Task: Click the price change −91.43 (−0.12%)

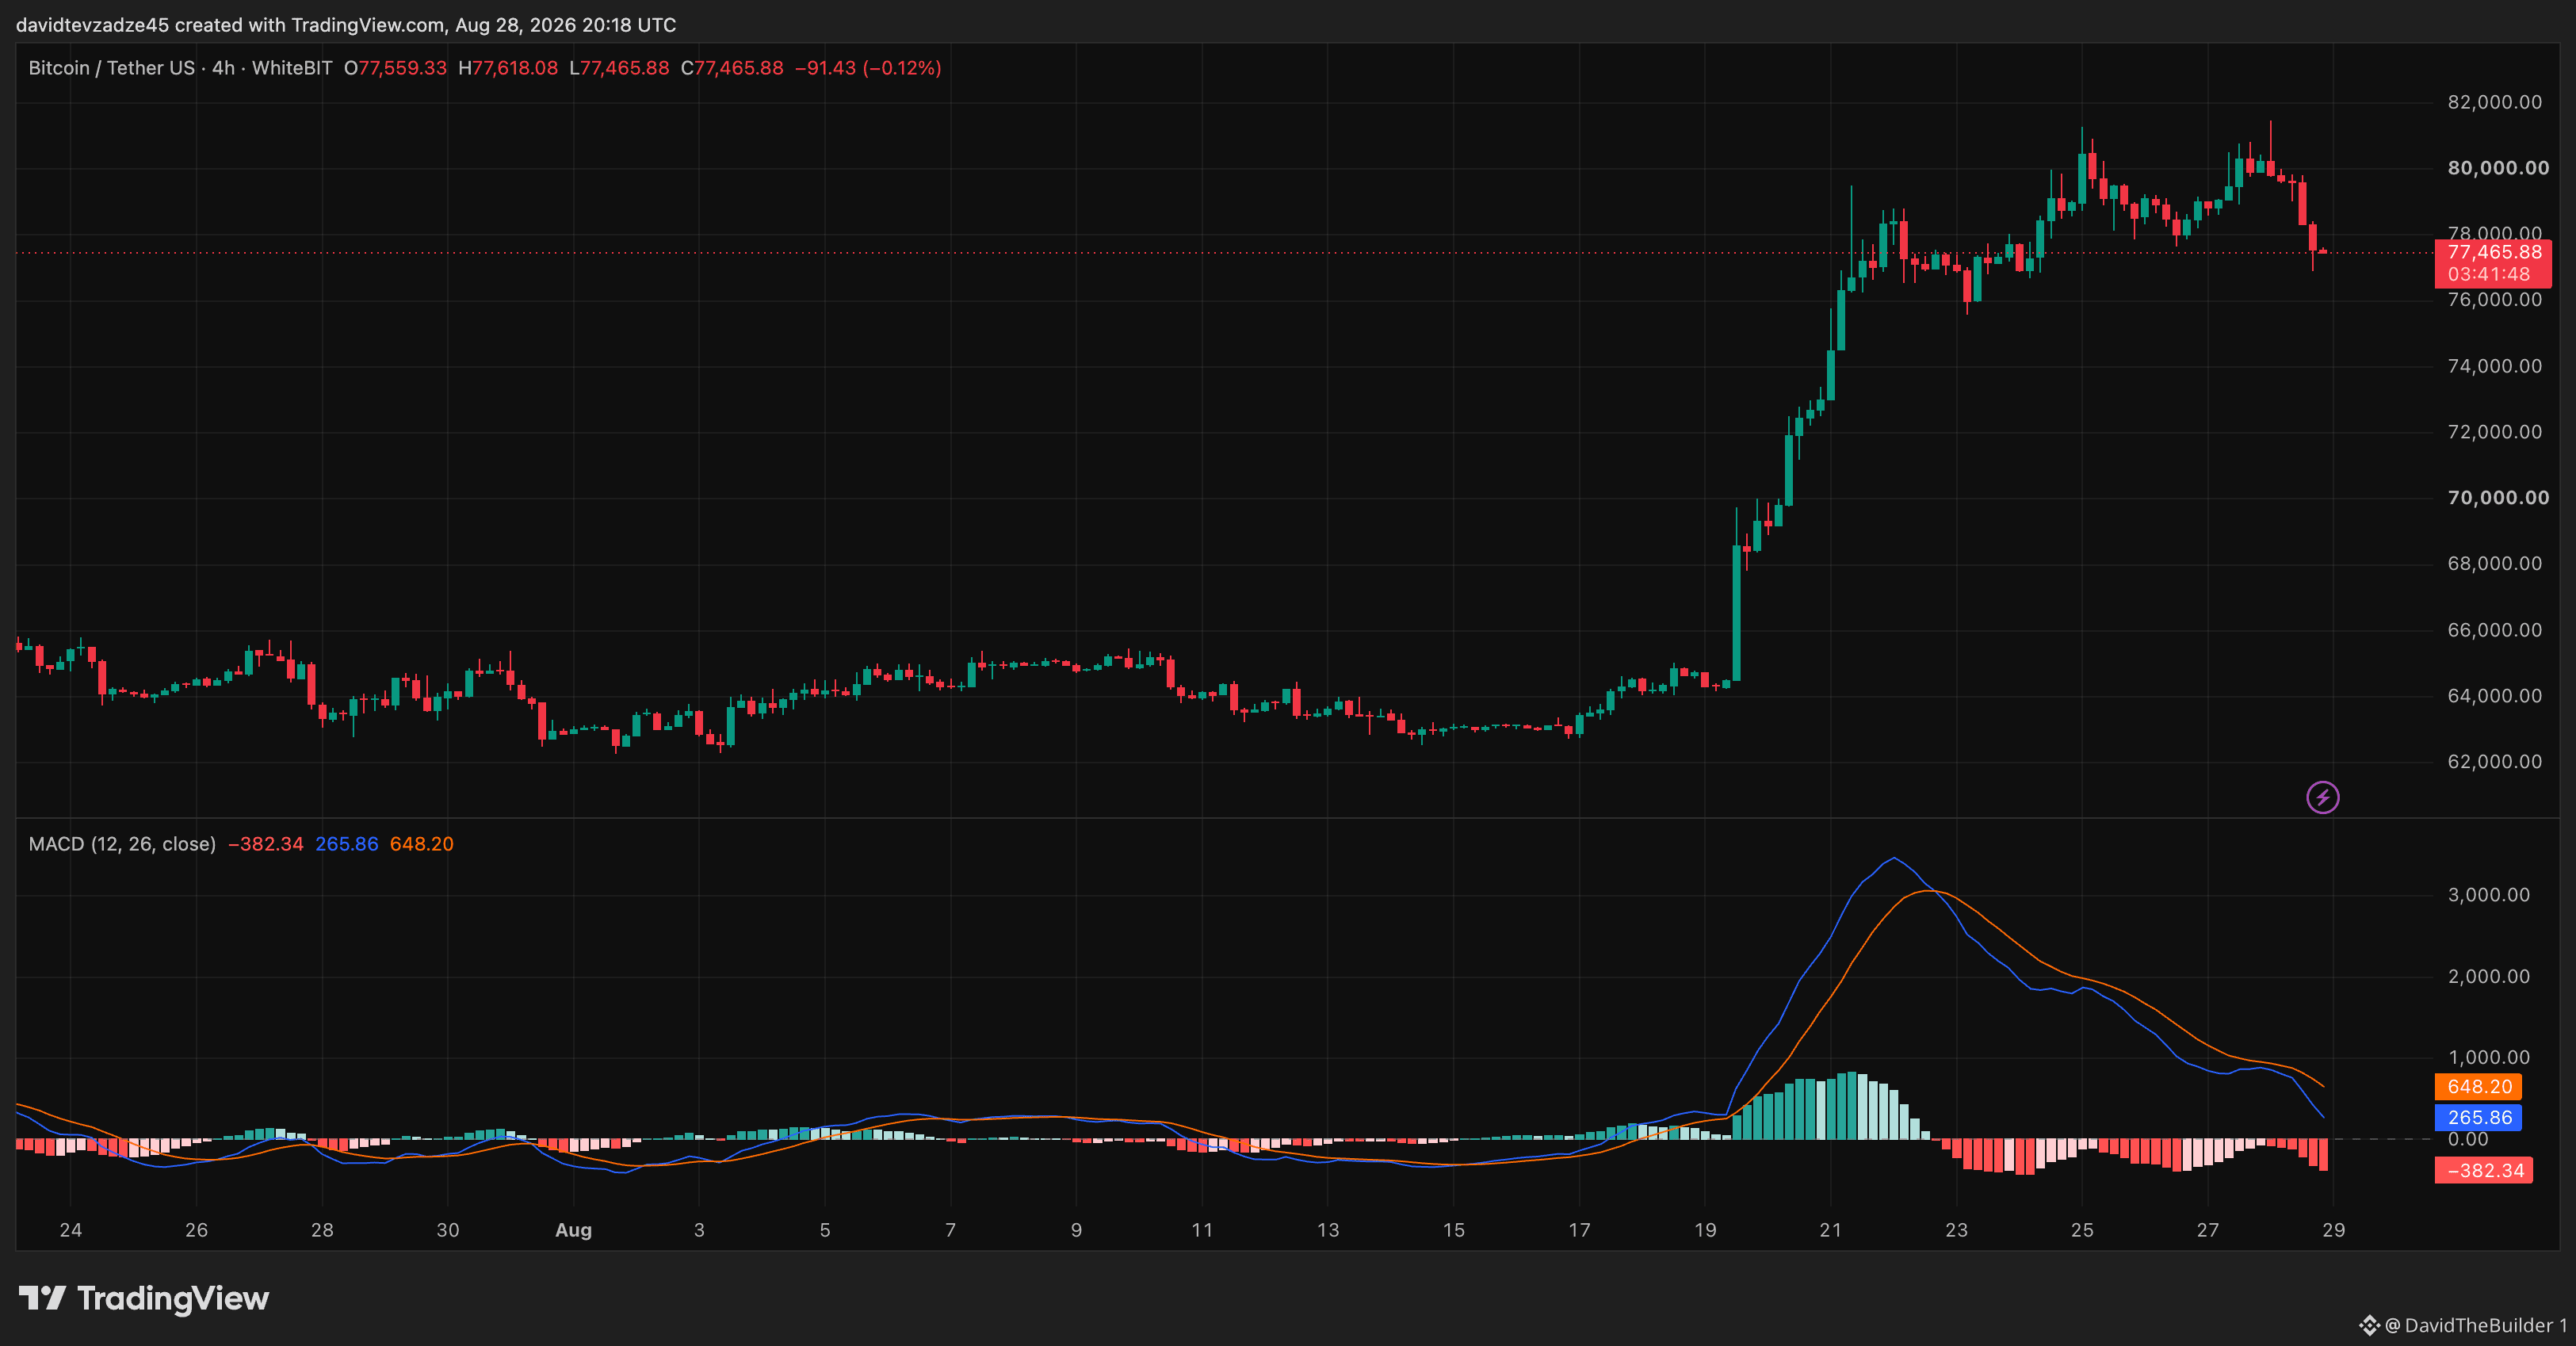Action: (x=868, y=68)
